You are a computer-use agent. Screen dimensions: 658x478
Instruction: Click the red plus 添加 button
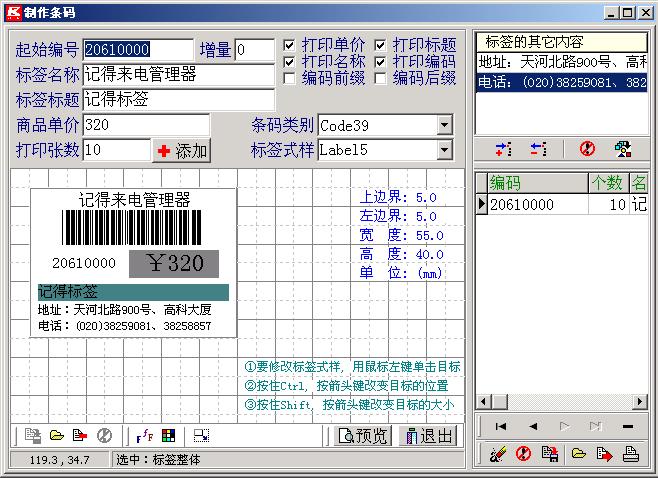coord(182,151)
